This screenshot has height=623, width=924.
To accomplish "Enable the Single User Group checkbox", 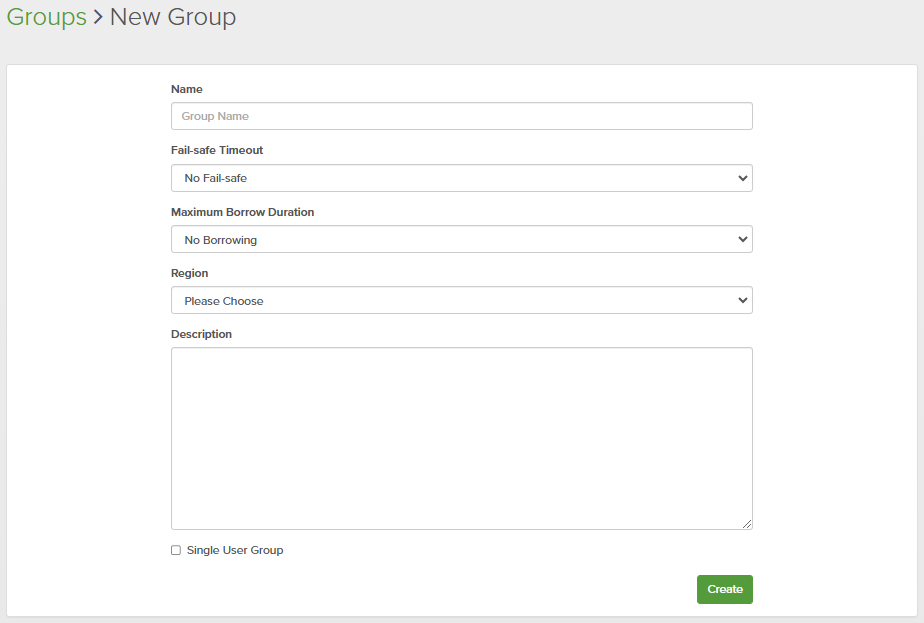I will point(176,550).
